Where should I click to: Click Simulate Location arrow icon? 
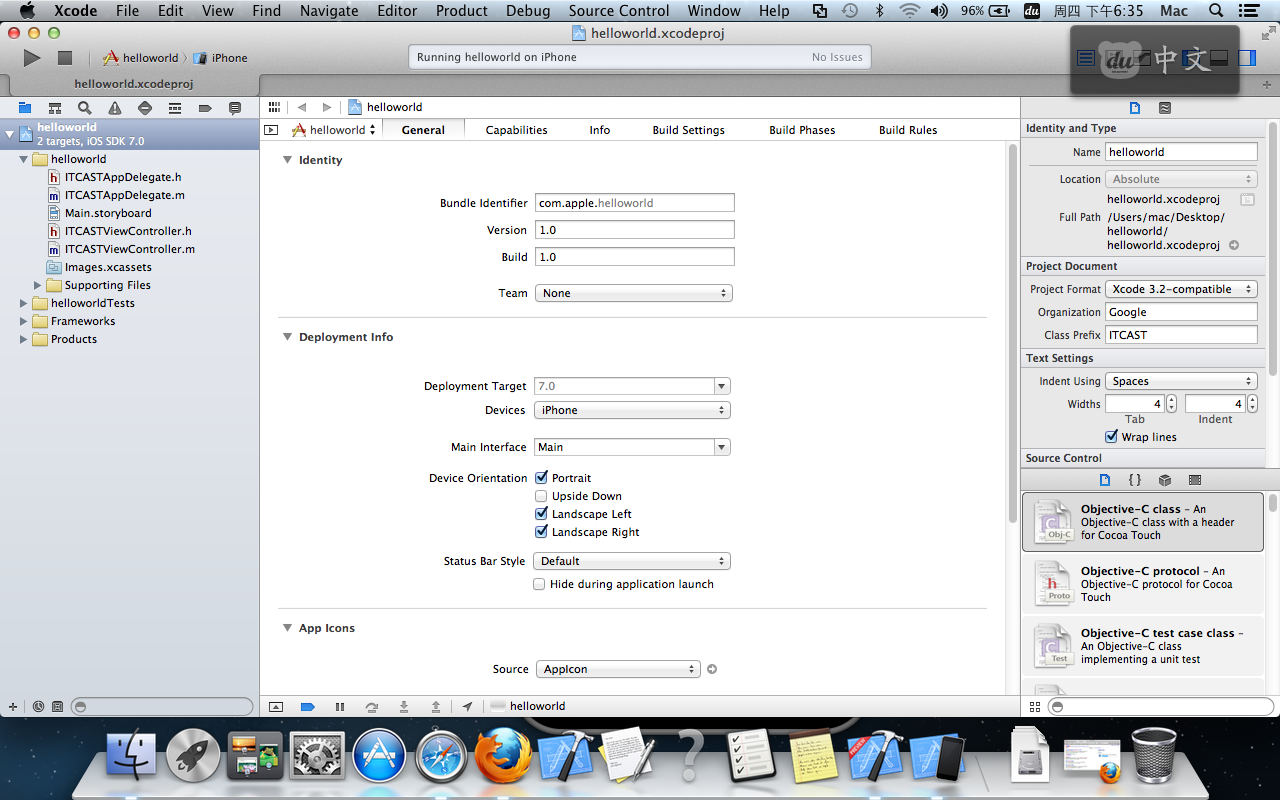[467, 707]
